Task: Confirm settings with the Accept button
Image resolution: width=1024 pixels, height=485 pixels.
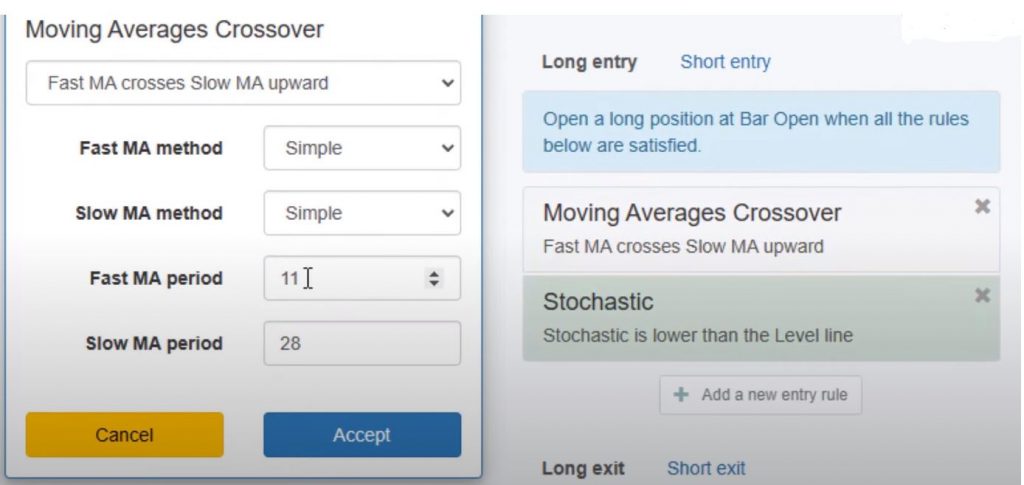Action: [x=362, y=435]
